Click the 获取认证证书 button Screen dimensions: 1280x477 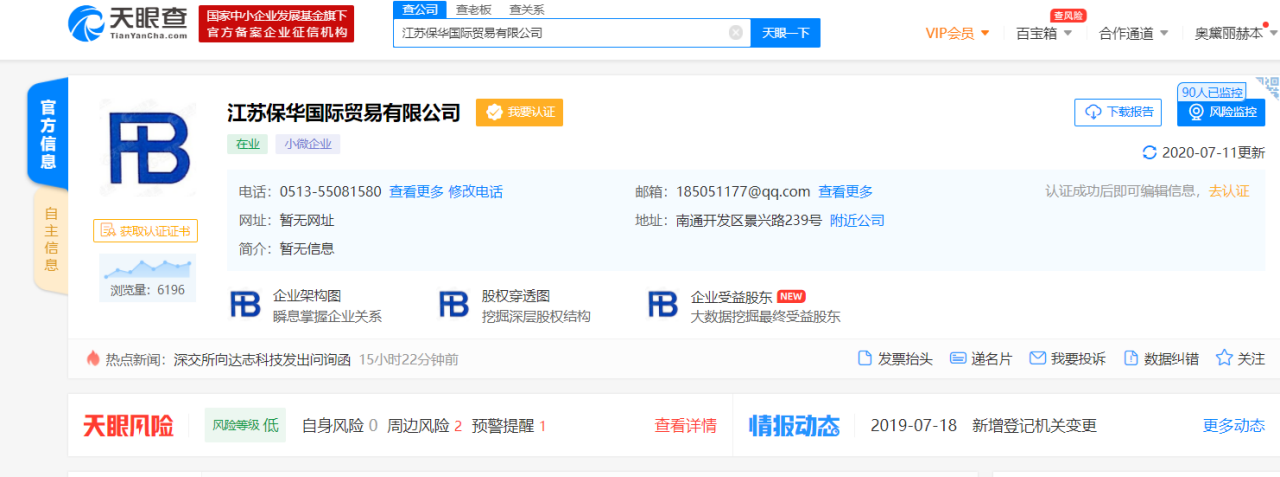[146, 231]
